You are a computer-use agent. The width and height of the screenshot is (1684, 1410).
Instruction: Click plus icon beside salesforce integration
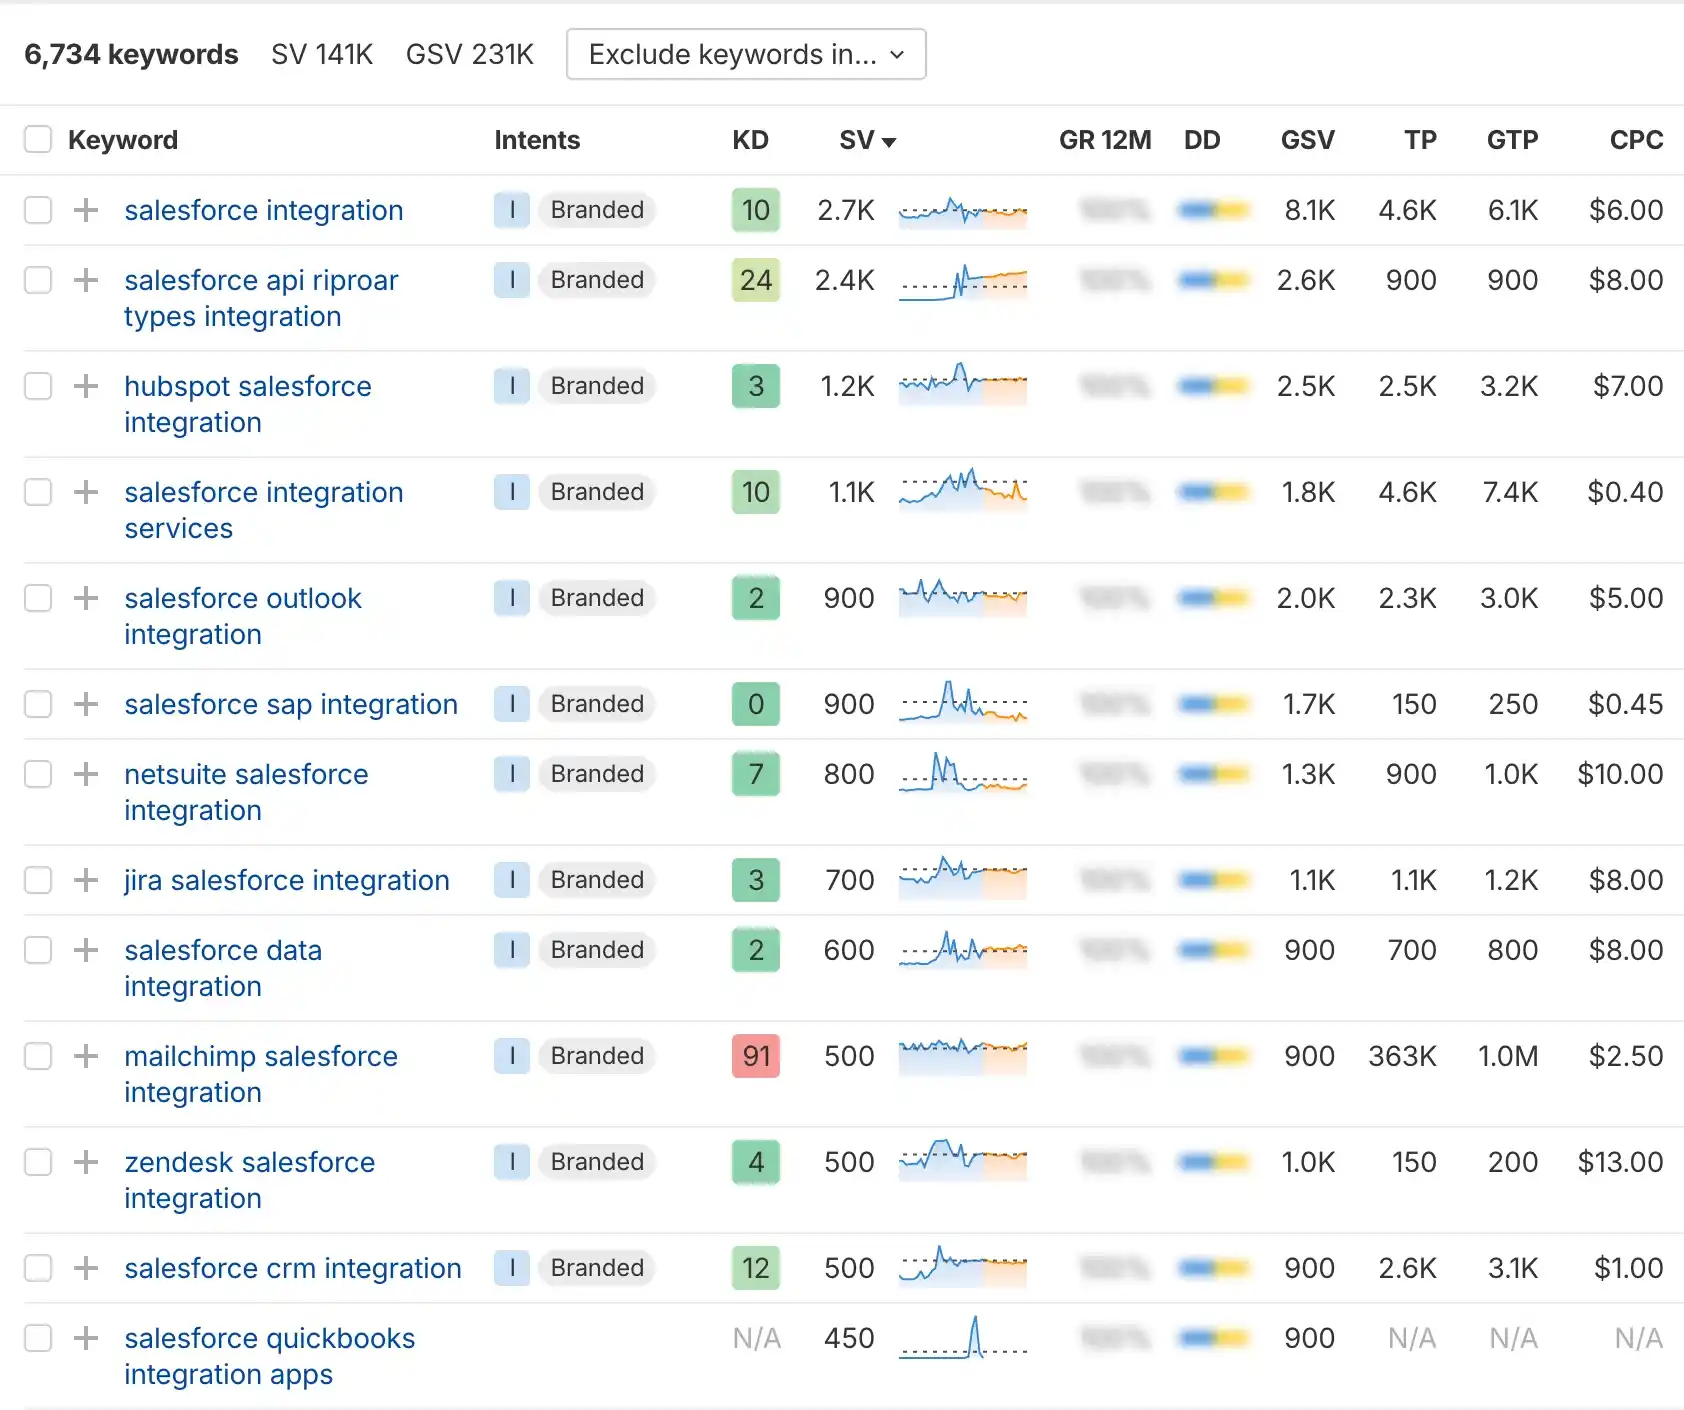[86, 210]
